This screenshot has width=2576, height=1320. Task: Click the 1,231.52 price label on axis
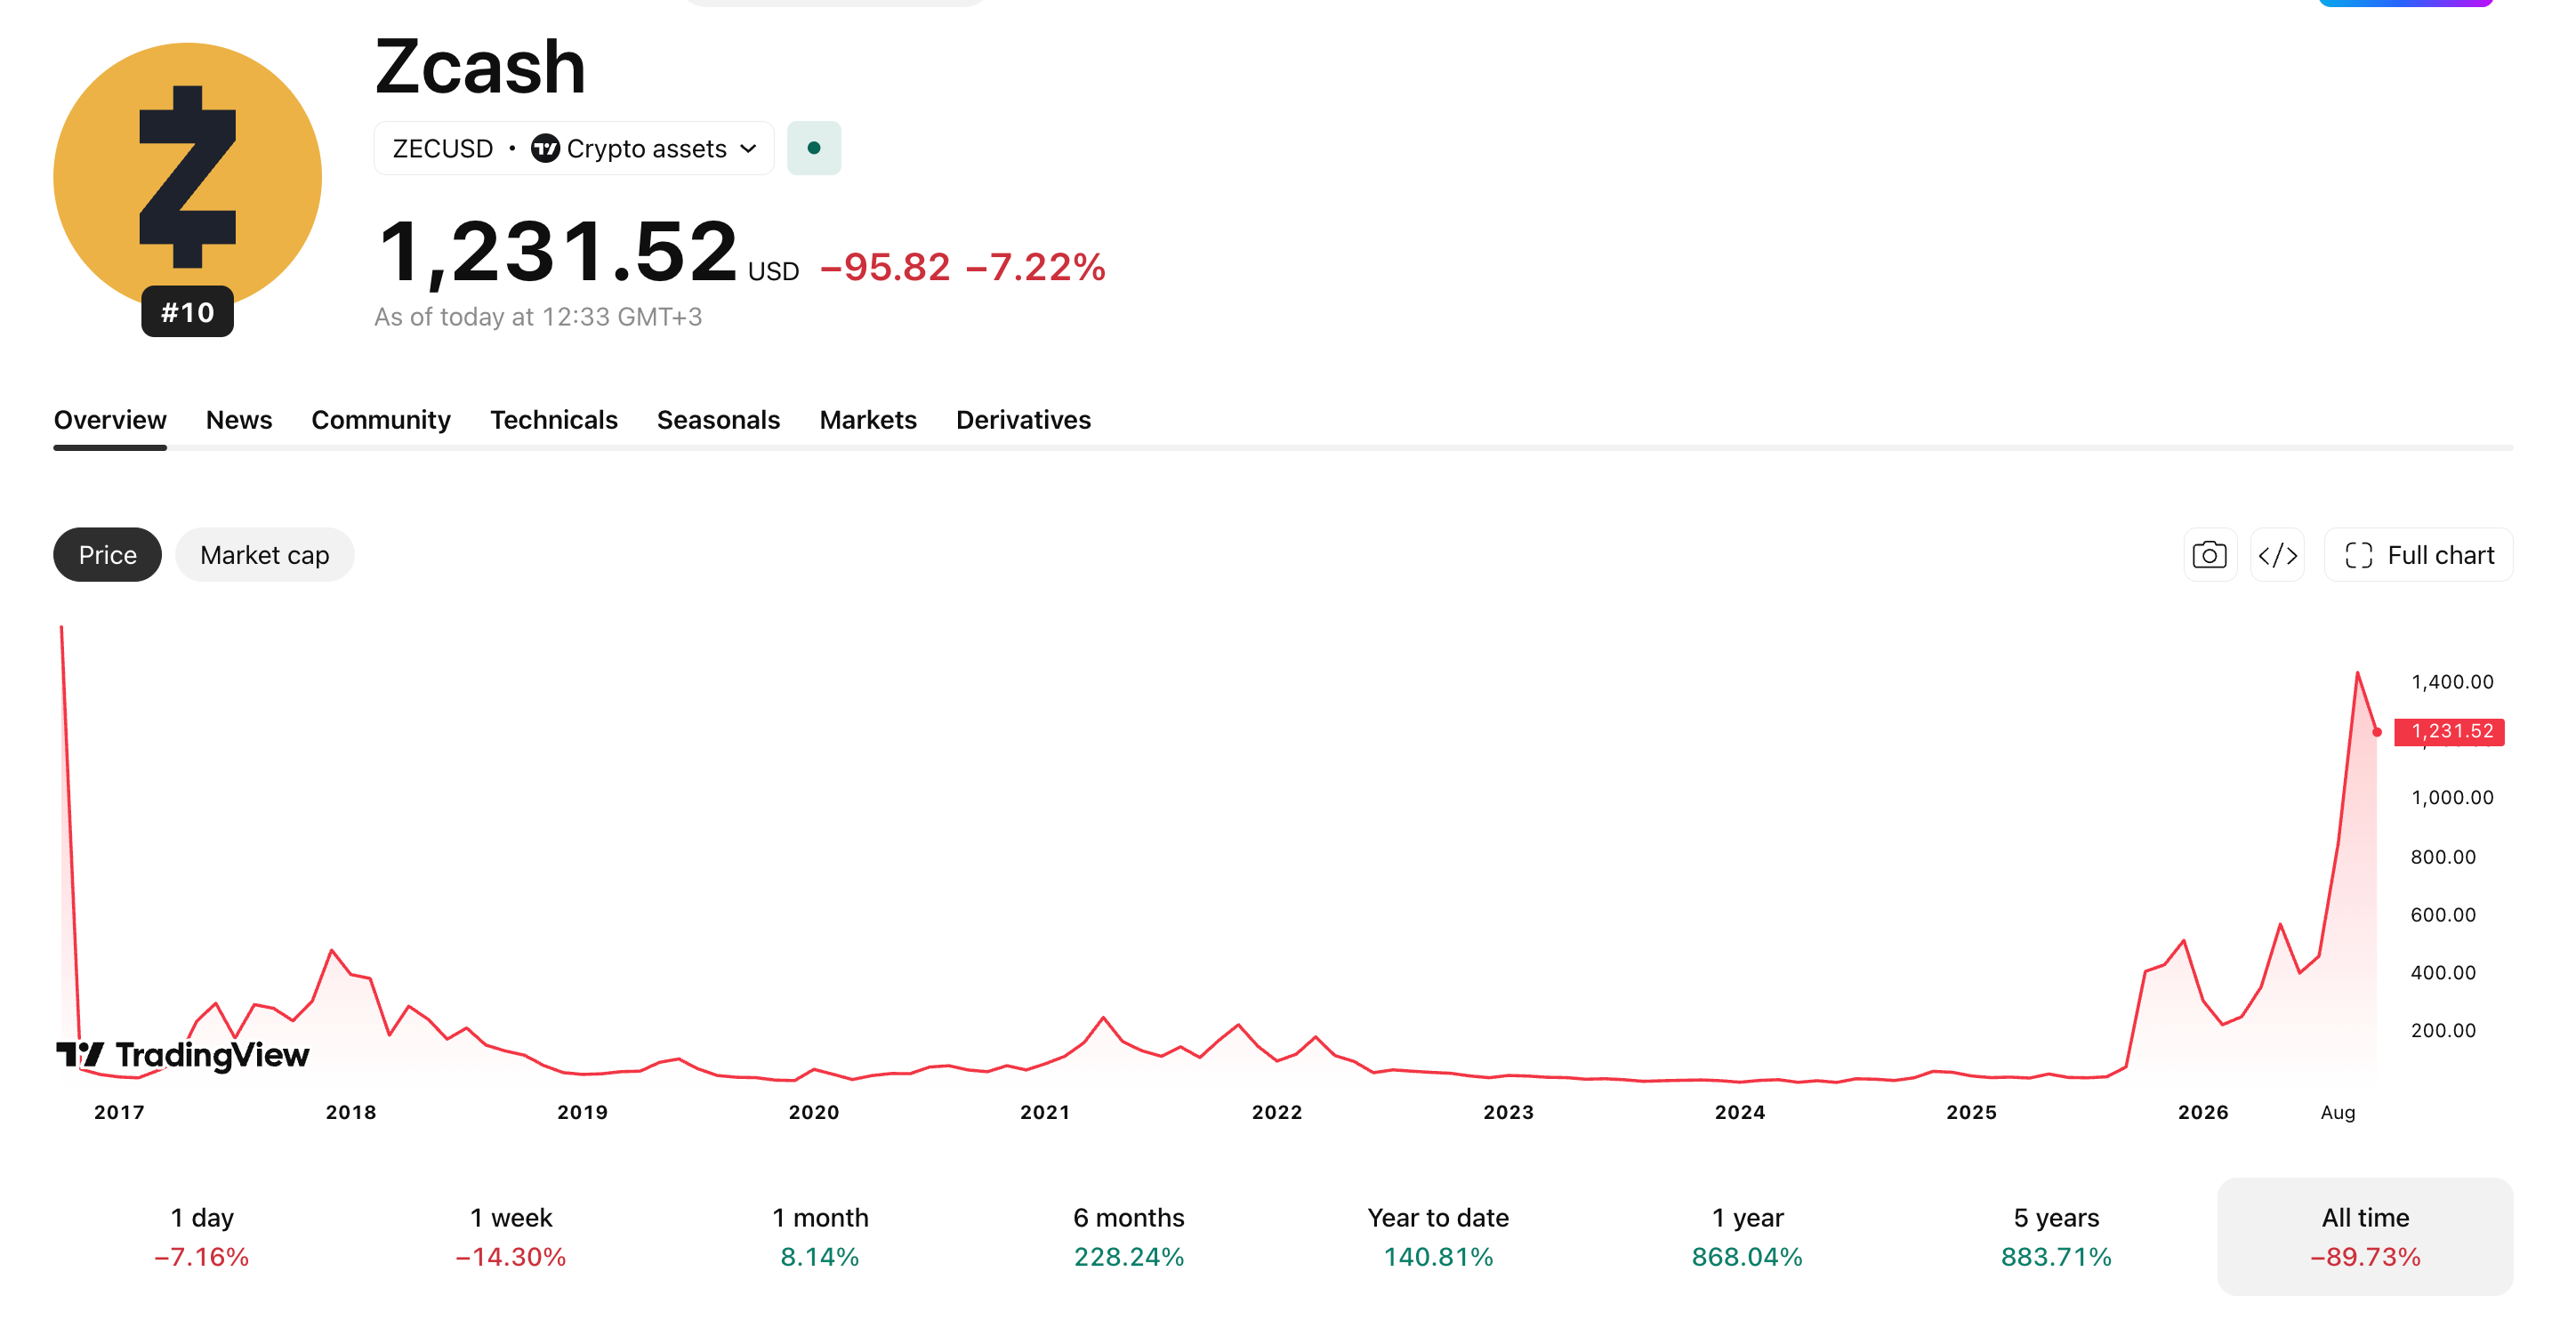pos(2449,731)
